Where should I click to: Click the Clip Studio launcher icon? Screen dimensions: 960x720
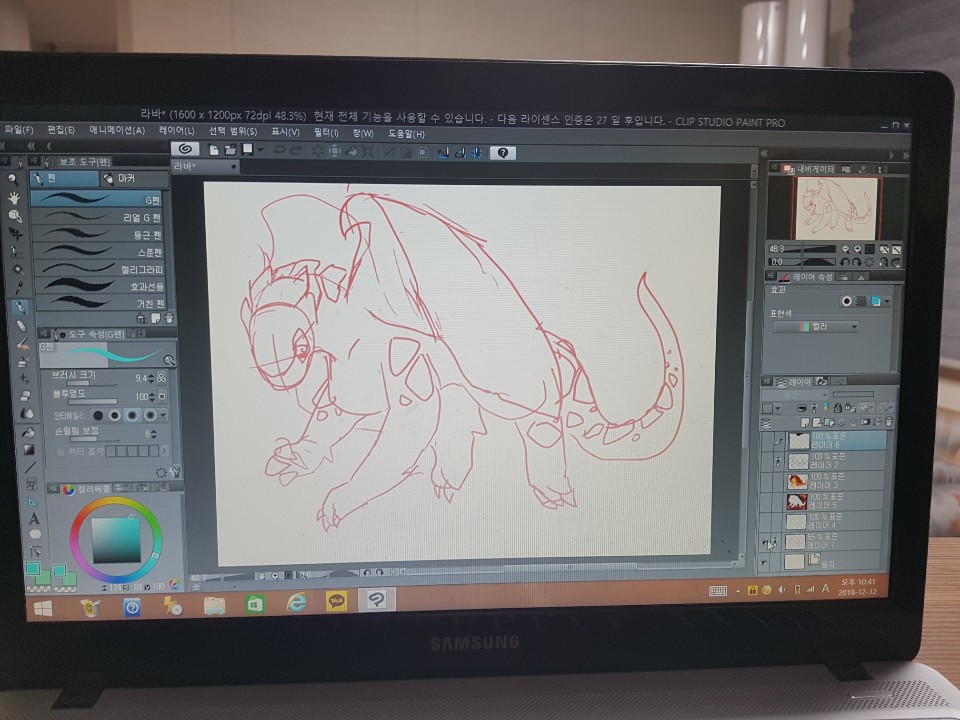pyautogui.click(x=186, y=150)
